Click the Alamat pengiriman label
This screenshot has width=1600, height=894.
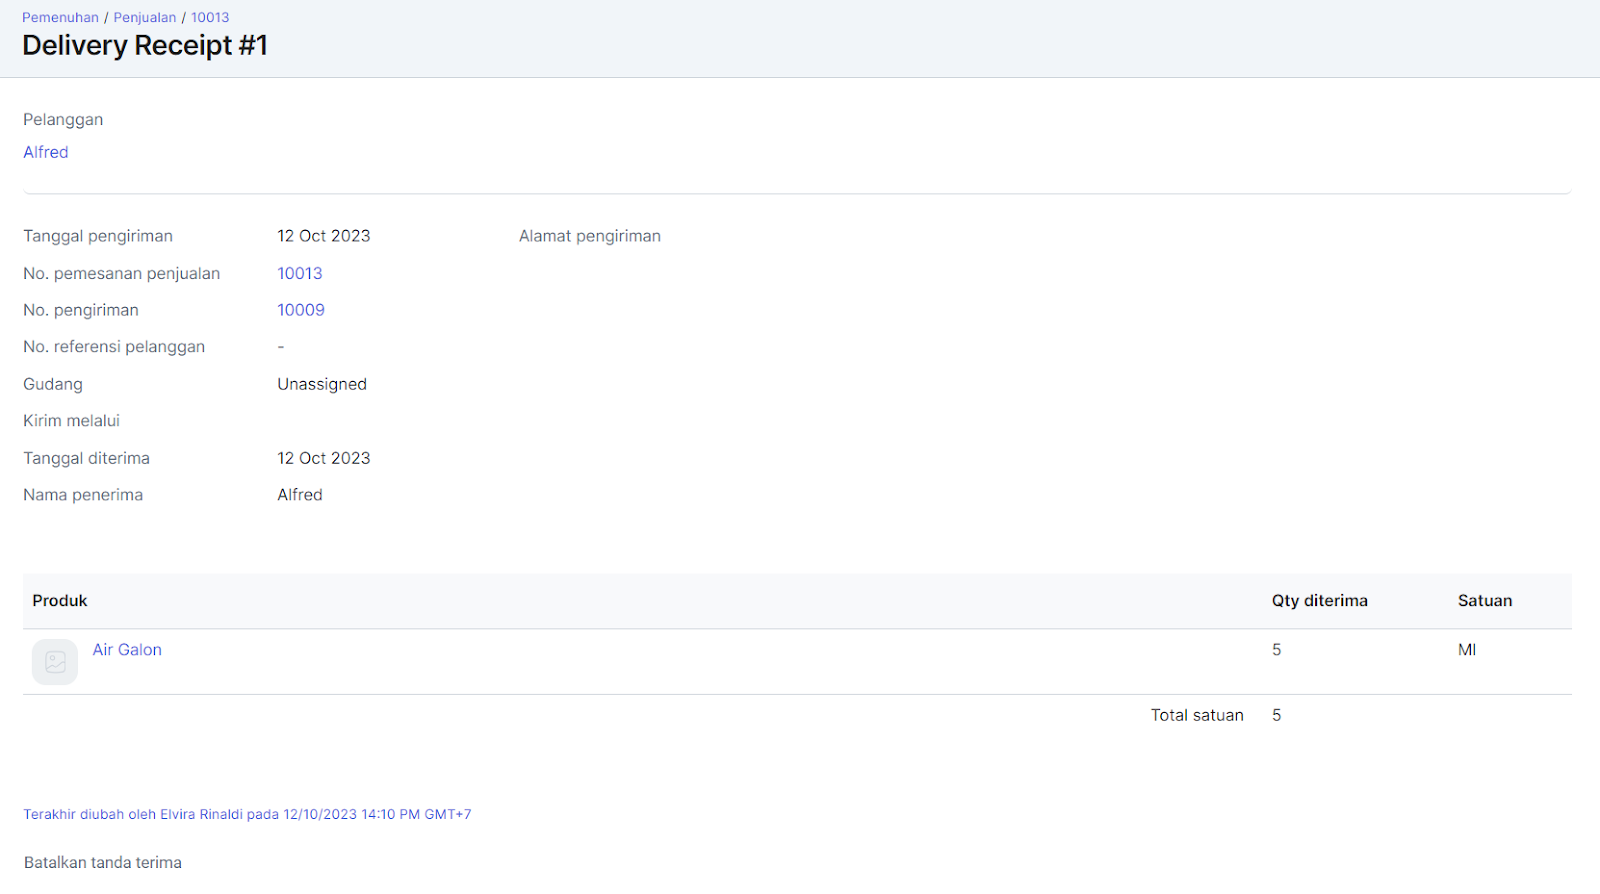click(590, 236)
